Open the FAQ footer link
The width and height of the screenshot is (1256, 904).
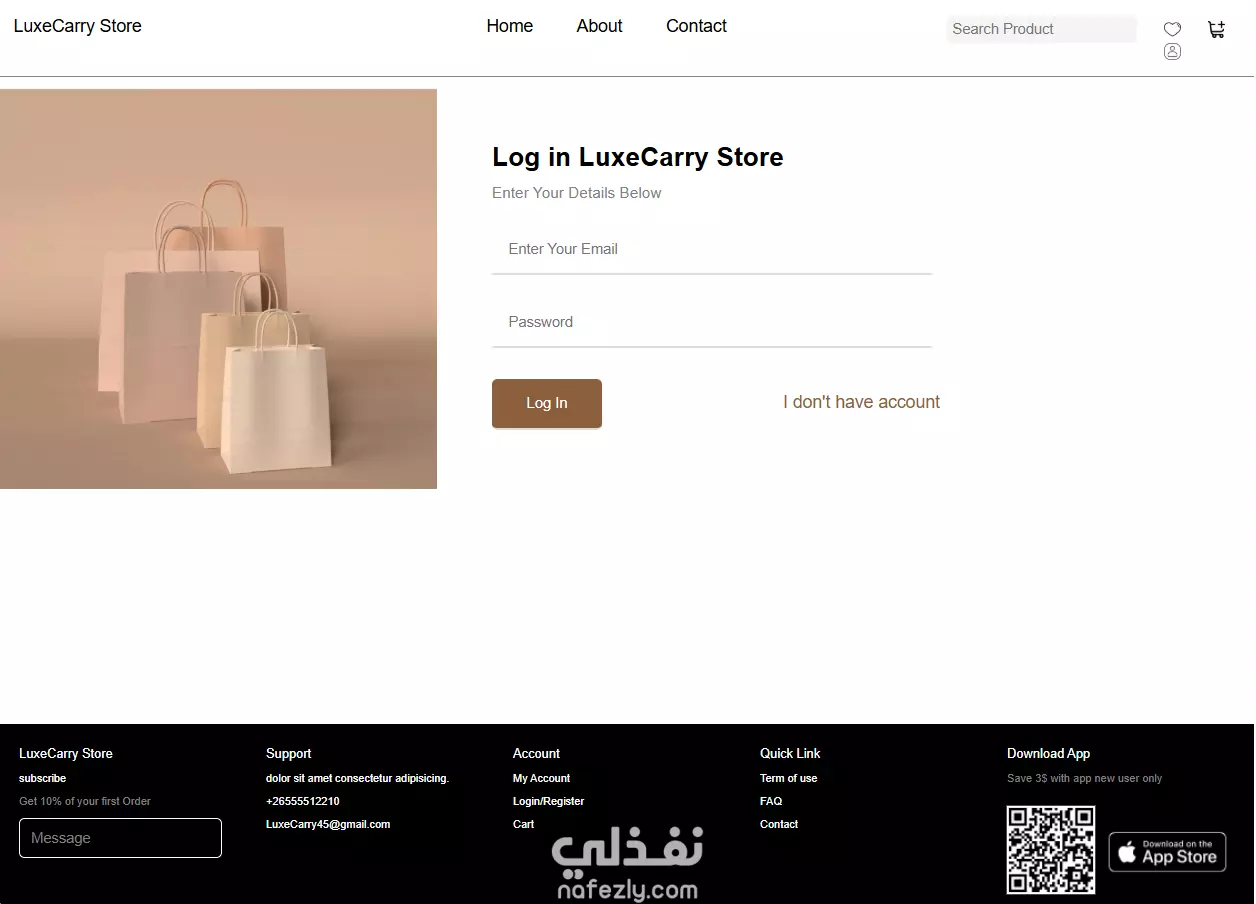[x=771, y=801]
